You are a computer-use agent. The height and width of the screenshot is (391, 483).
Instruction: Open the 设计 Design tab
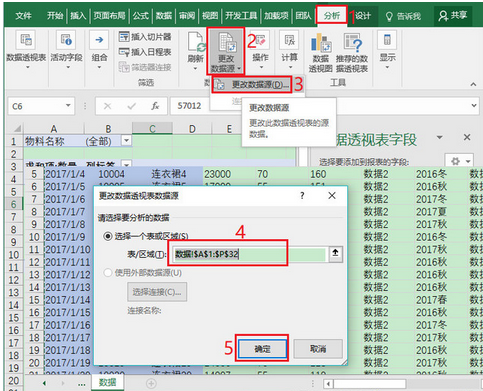[x=363, y=16]
